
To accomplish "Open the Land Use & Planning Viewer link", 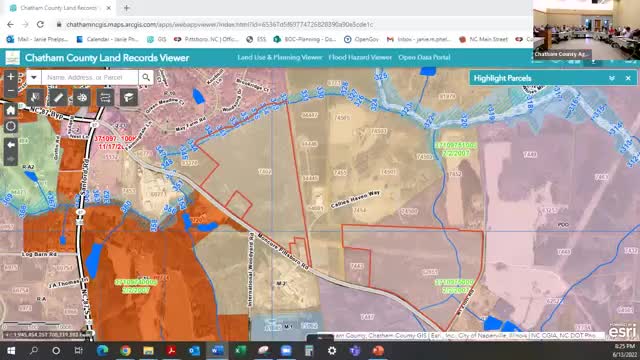I will [x=280, y=58].
